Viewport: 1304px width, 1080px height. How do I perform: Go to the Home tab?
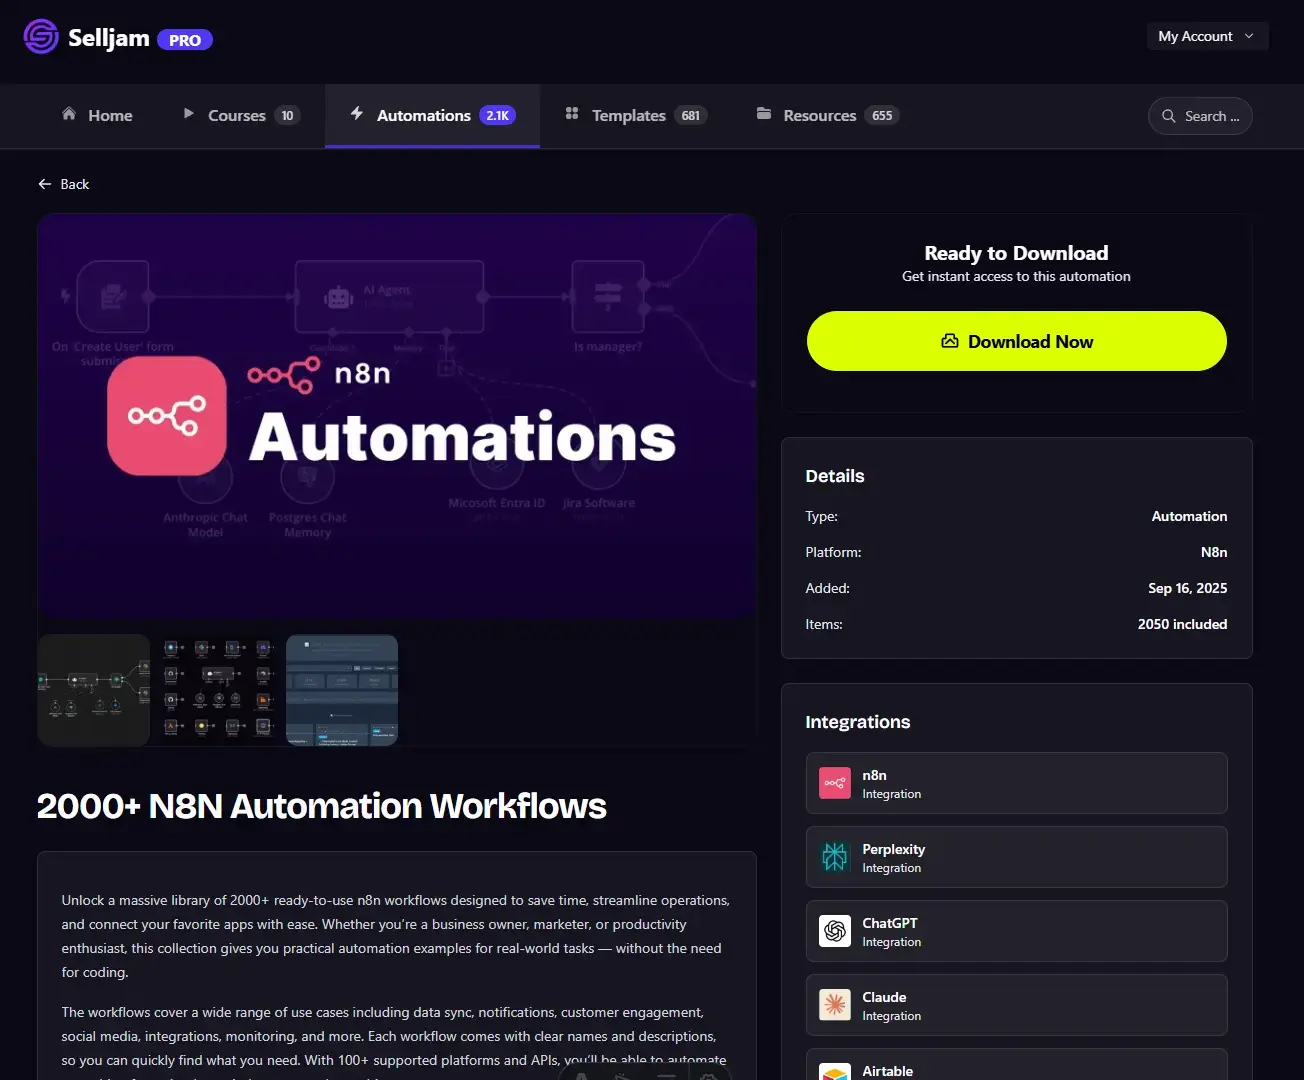(97, 115)
